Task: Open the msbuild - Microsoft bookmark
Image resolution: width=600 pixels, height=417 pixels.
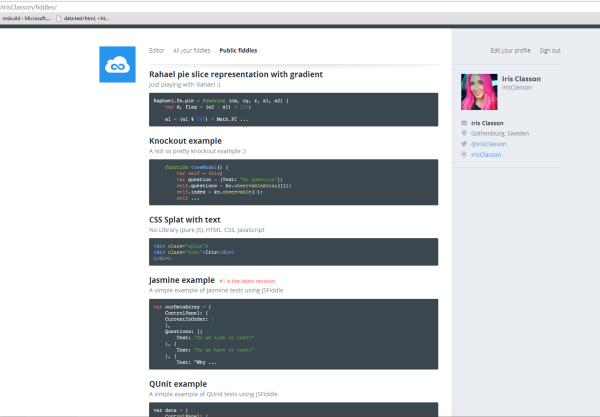Action: [x=25, y=18]
